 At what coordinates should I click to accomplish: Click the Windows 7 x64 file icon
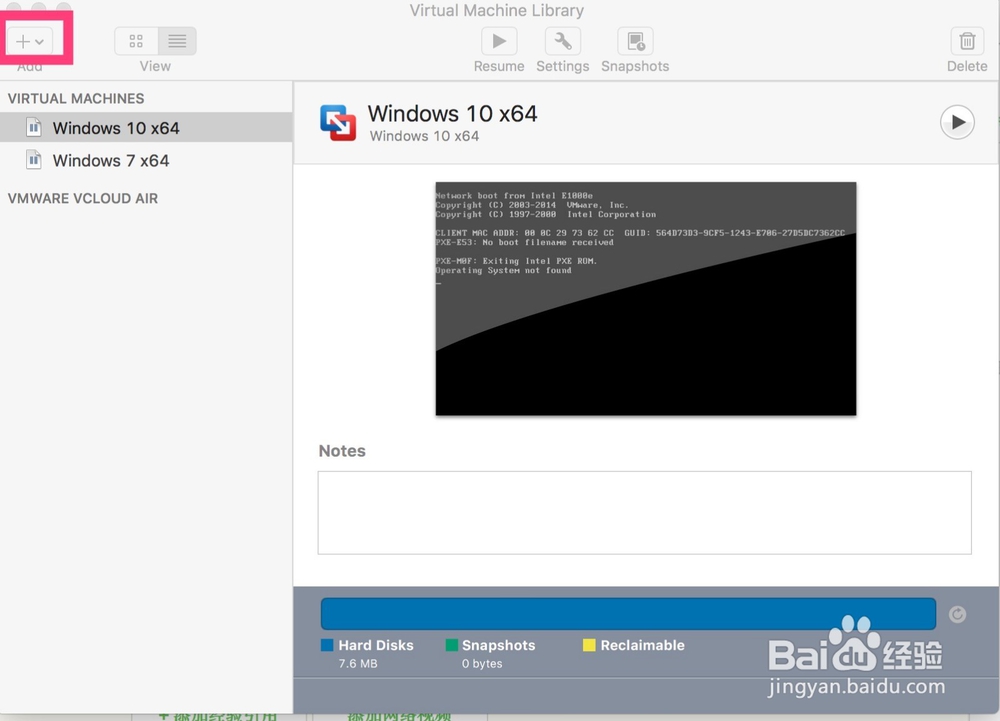[x=34, y=159]
